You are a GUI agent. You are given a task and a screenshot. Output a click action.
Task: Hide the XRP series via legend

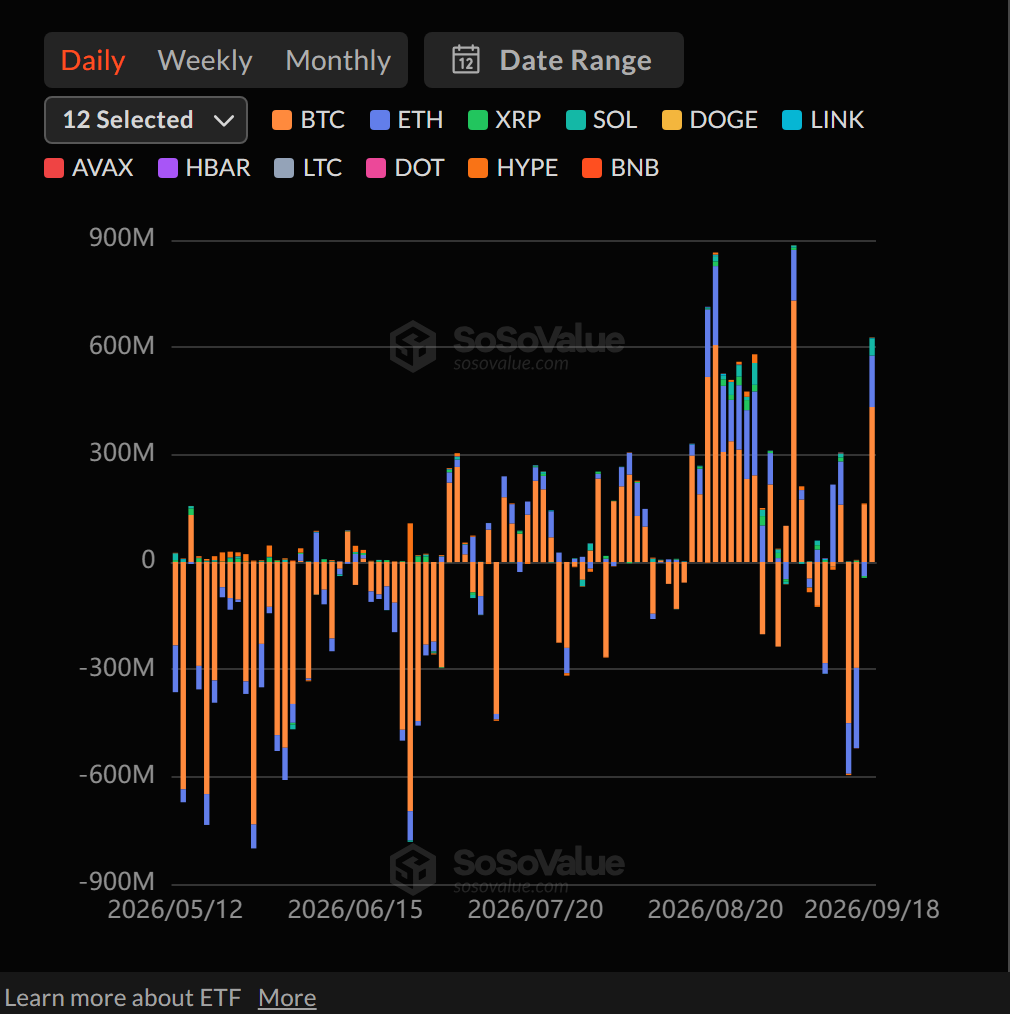(504, 120)
